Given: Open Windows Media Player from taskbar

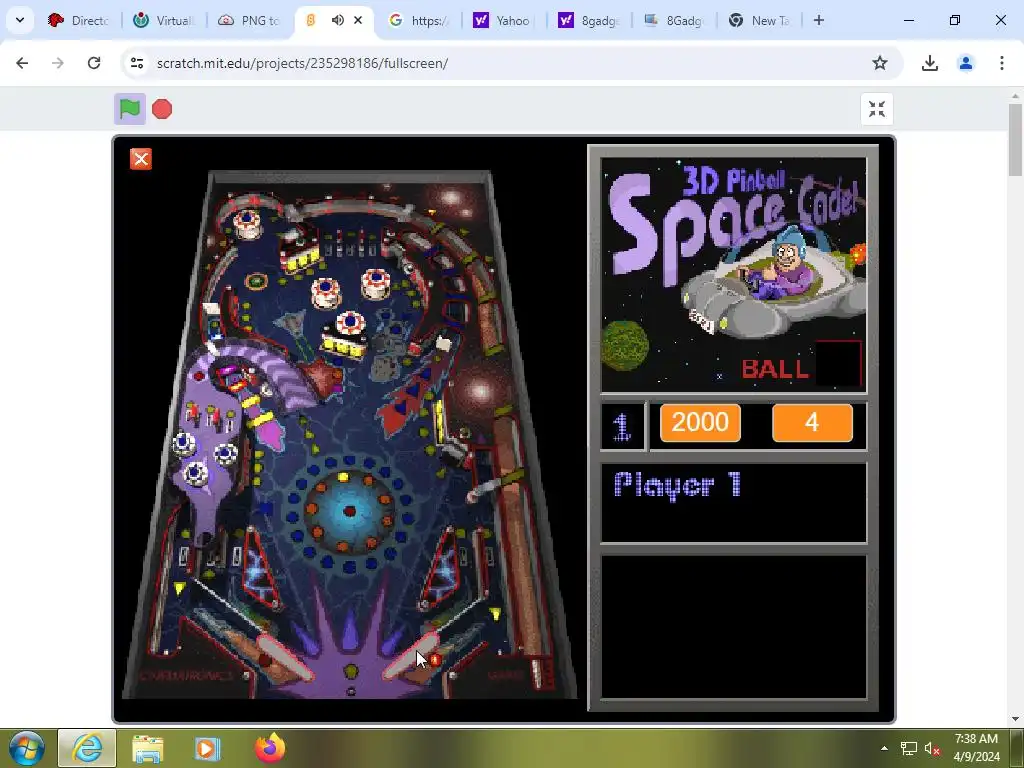Looking at the screenshot, I should coord(208,748).
